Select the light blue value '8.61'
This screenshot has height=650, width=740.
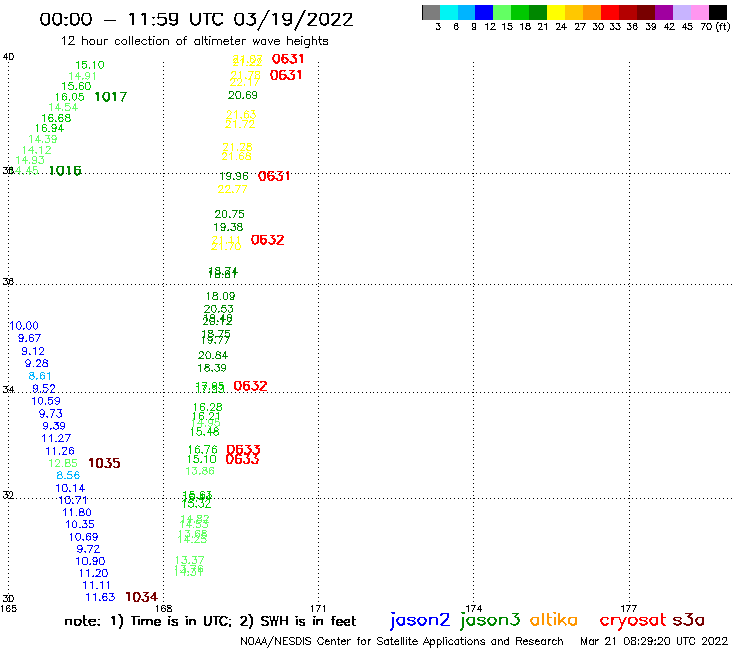coord(40,376)
